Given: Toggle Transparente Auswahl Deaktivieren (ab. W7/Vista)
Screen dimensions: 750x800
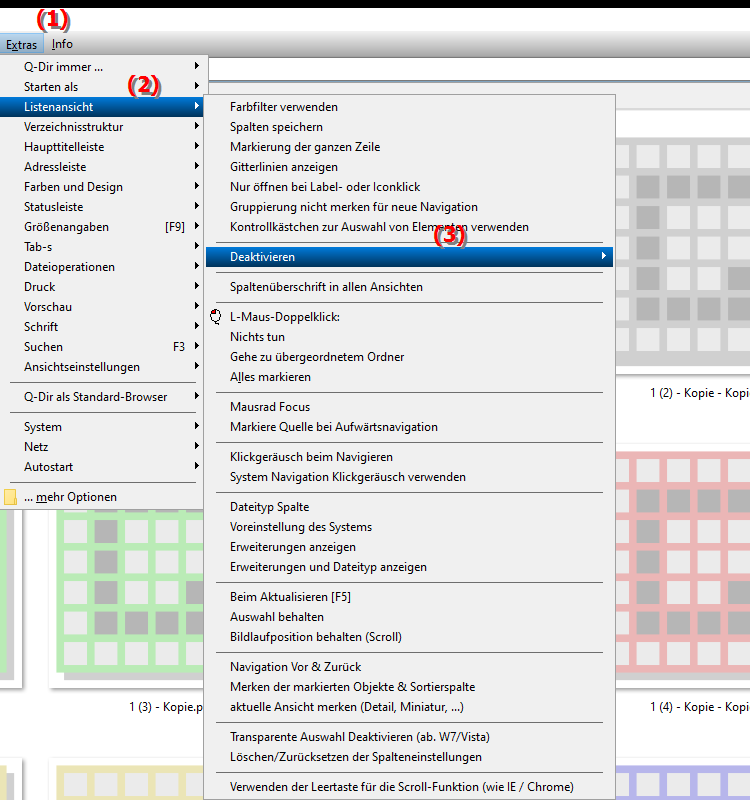Looking at the screenshot, I should coord(409,737).
